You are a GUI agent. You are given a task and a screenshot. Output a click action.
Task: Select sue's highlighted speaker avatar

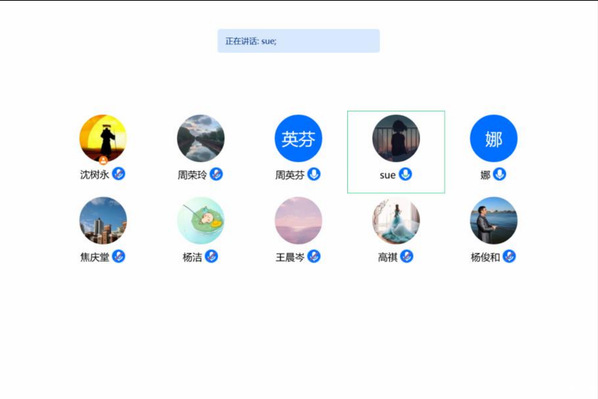tap(396, 138)
